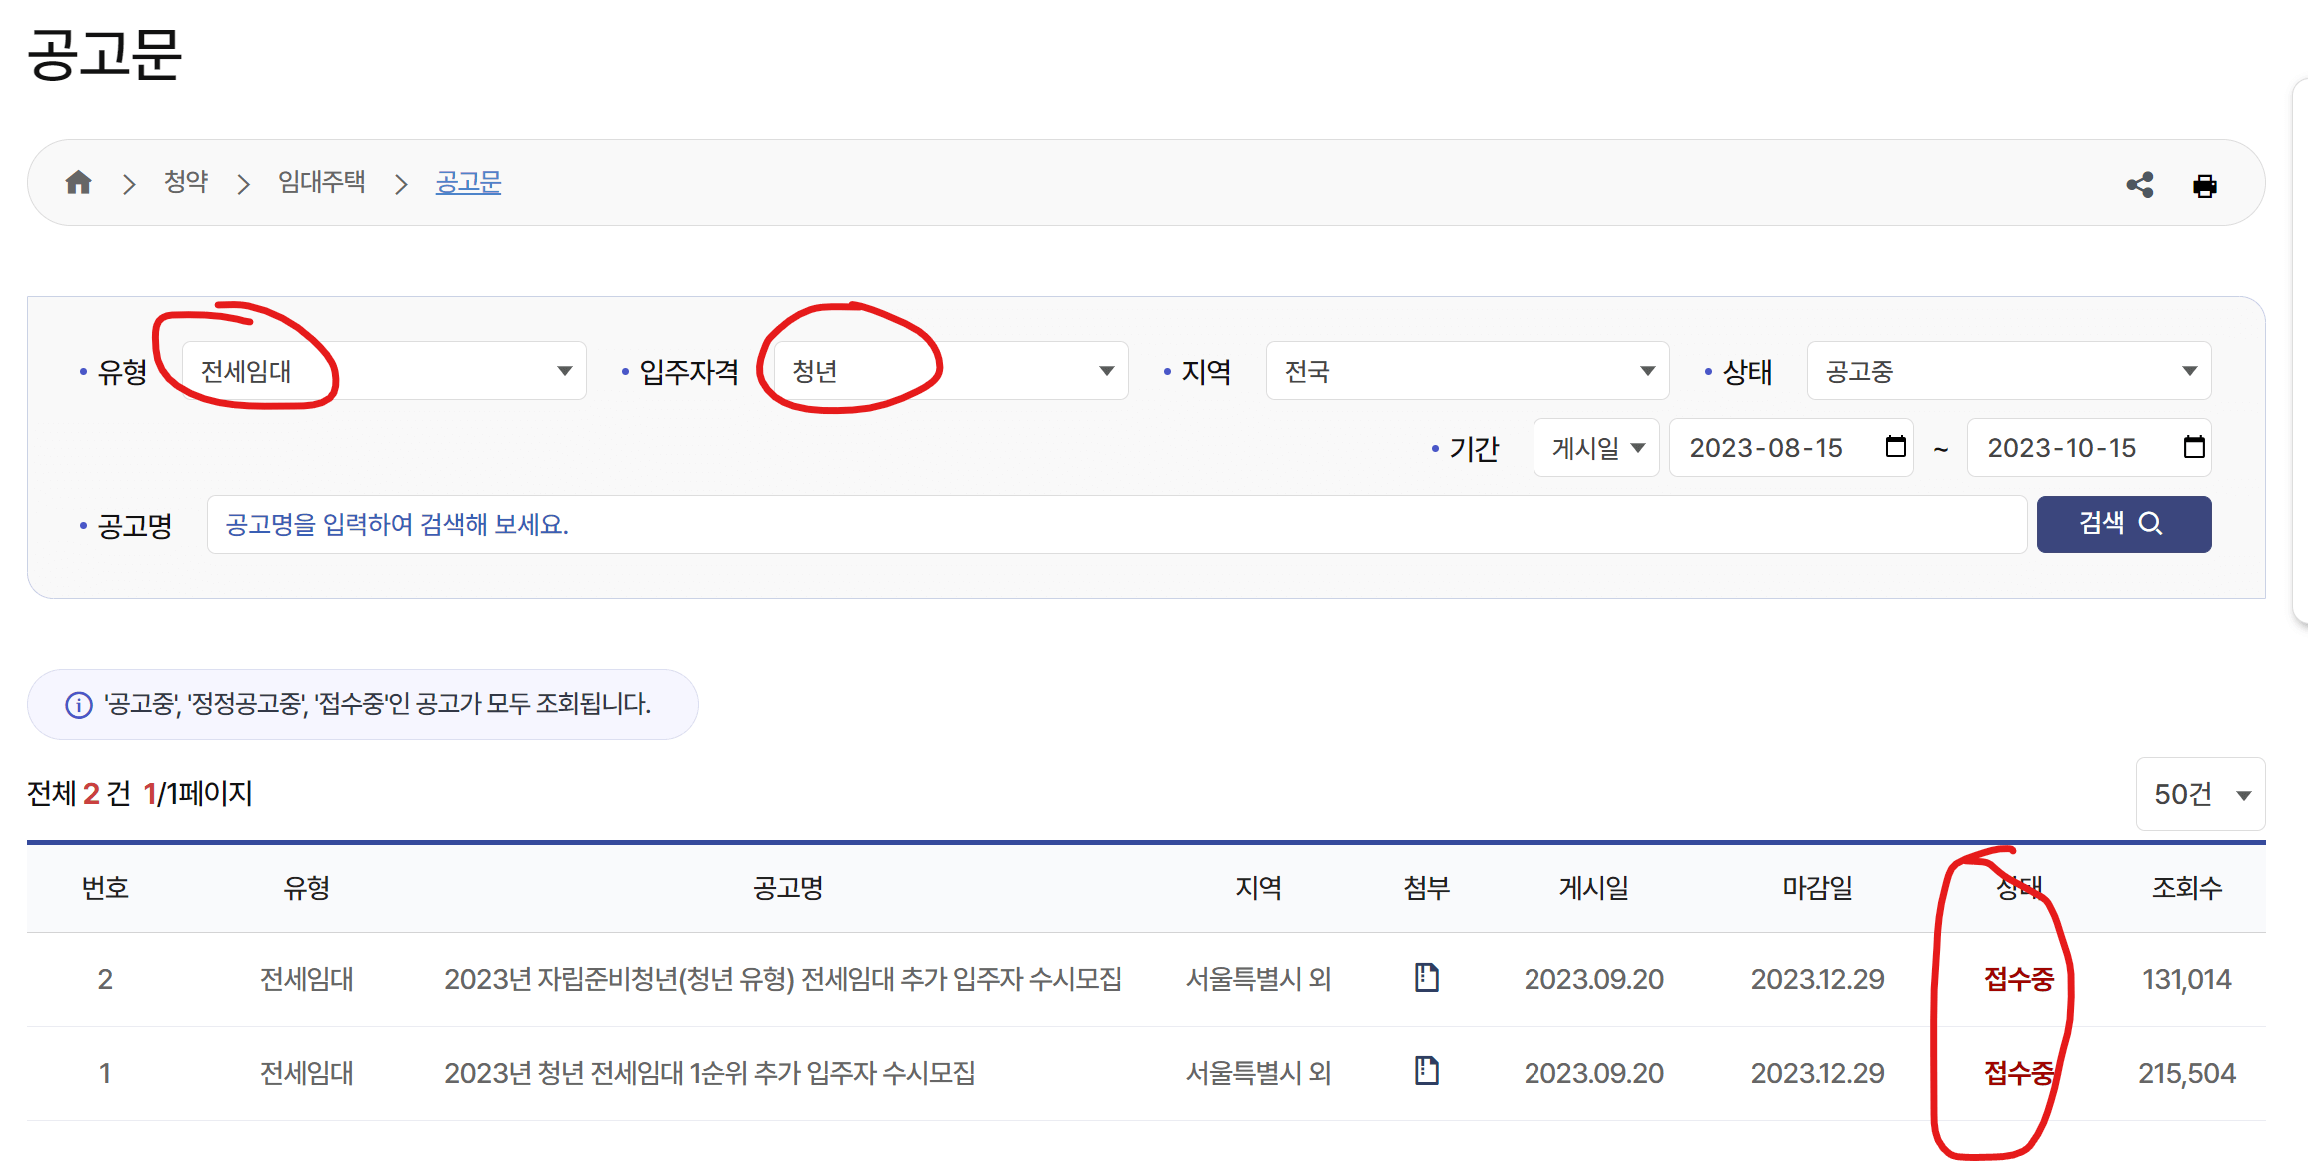This screenshot has height=1162, width=2308.
Task: Click the share icon
Action: (x=2139, y=185)
